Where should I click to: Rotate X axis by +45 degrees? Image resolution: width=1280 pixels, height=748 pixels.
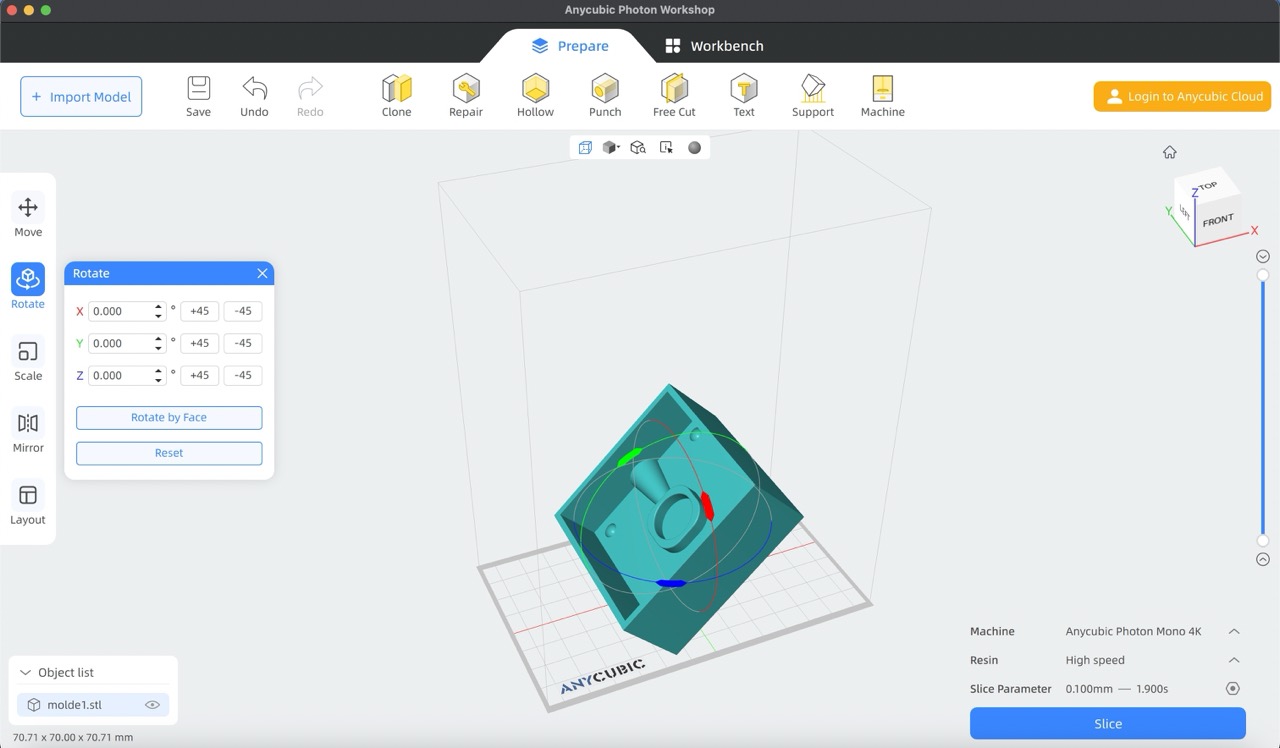point(199,311)
